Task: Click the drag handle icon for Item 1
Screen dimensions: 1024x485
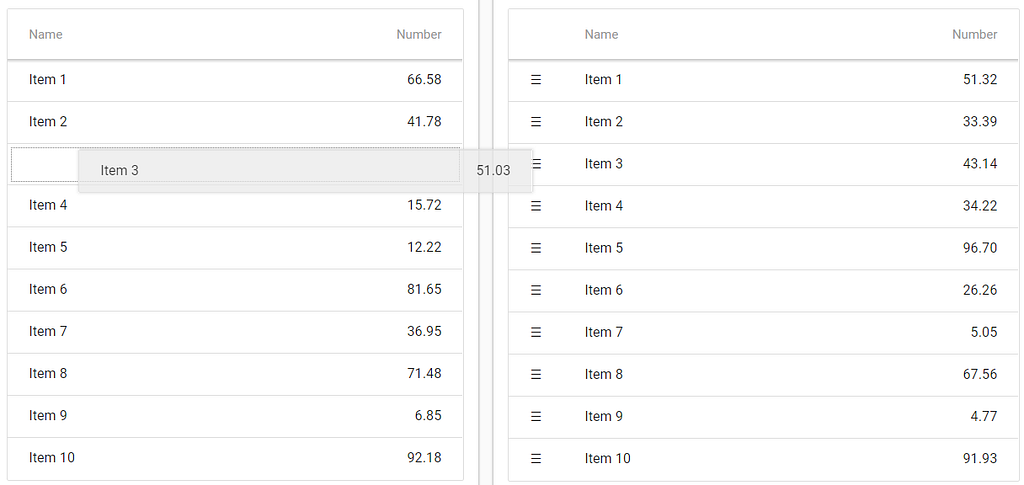Action: pyautogui.click(x=536, y=80)
